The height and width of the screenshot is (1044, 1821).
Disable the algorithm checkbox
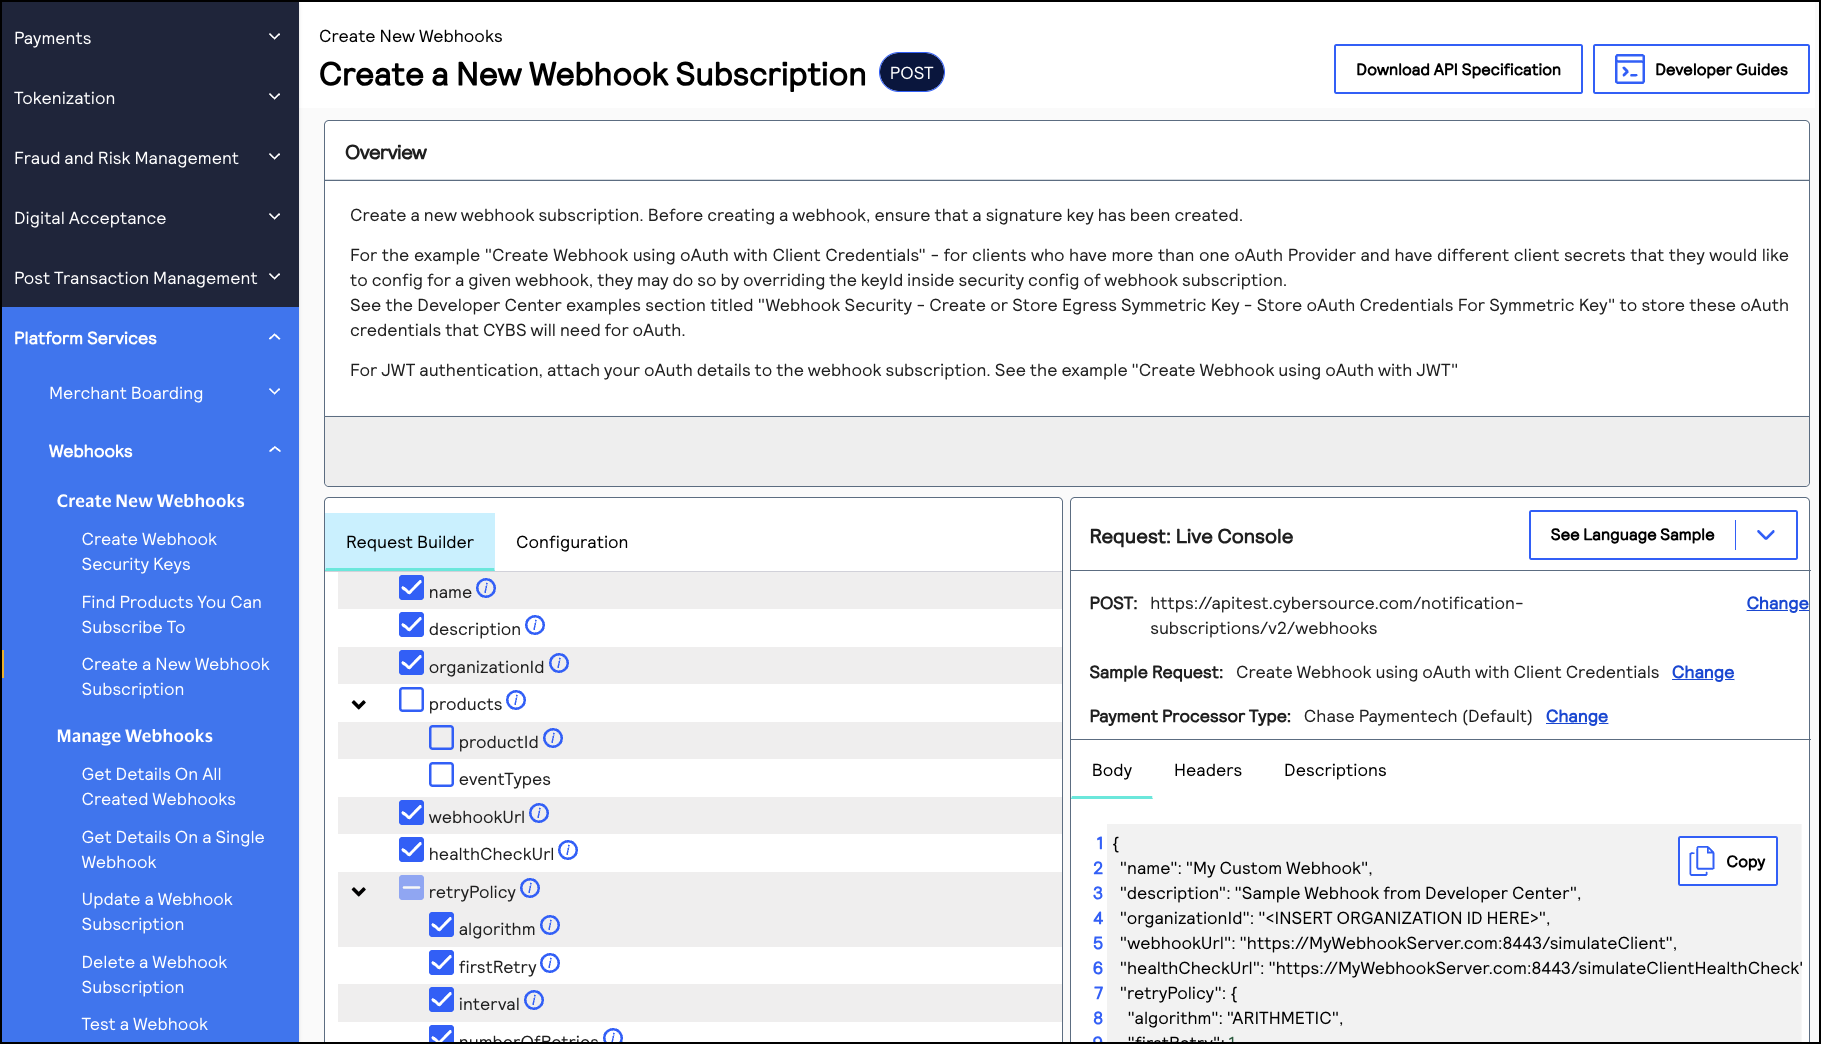(x=442, y=925)
